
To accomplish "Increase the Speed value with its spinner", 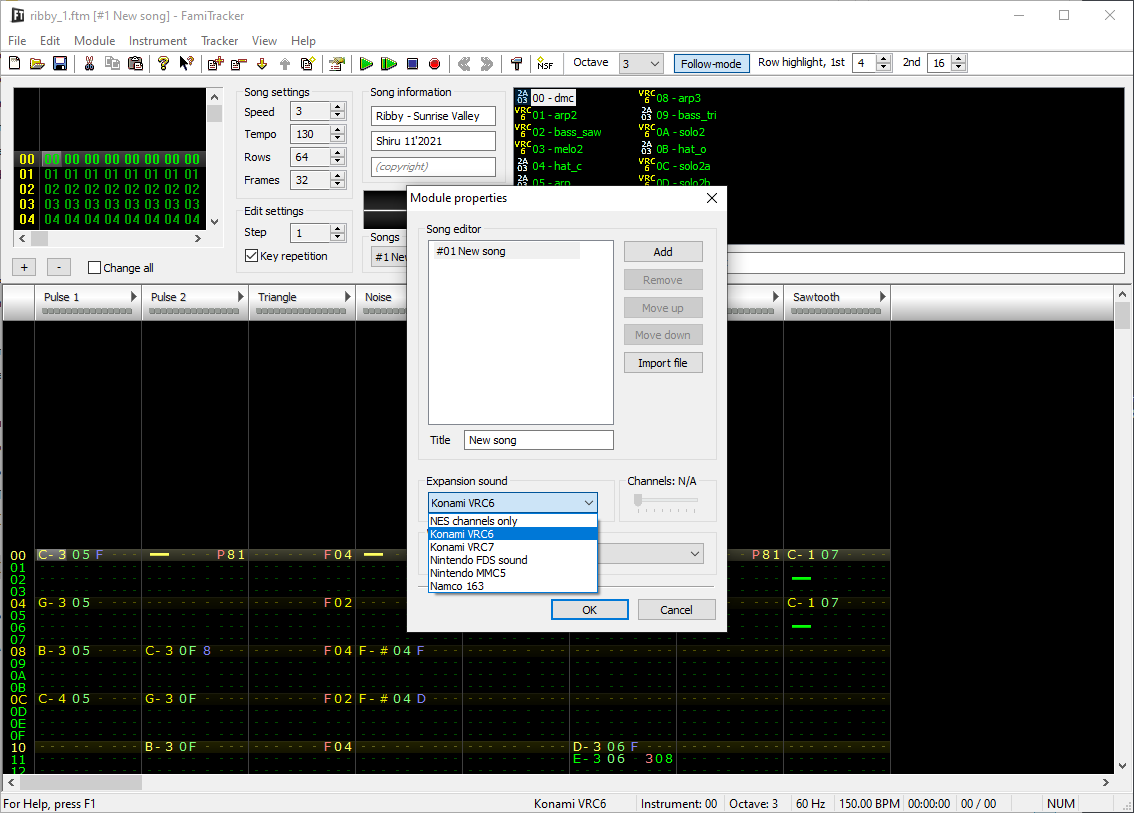I will click(x=338, y=106).
